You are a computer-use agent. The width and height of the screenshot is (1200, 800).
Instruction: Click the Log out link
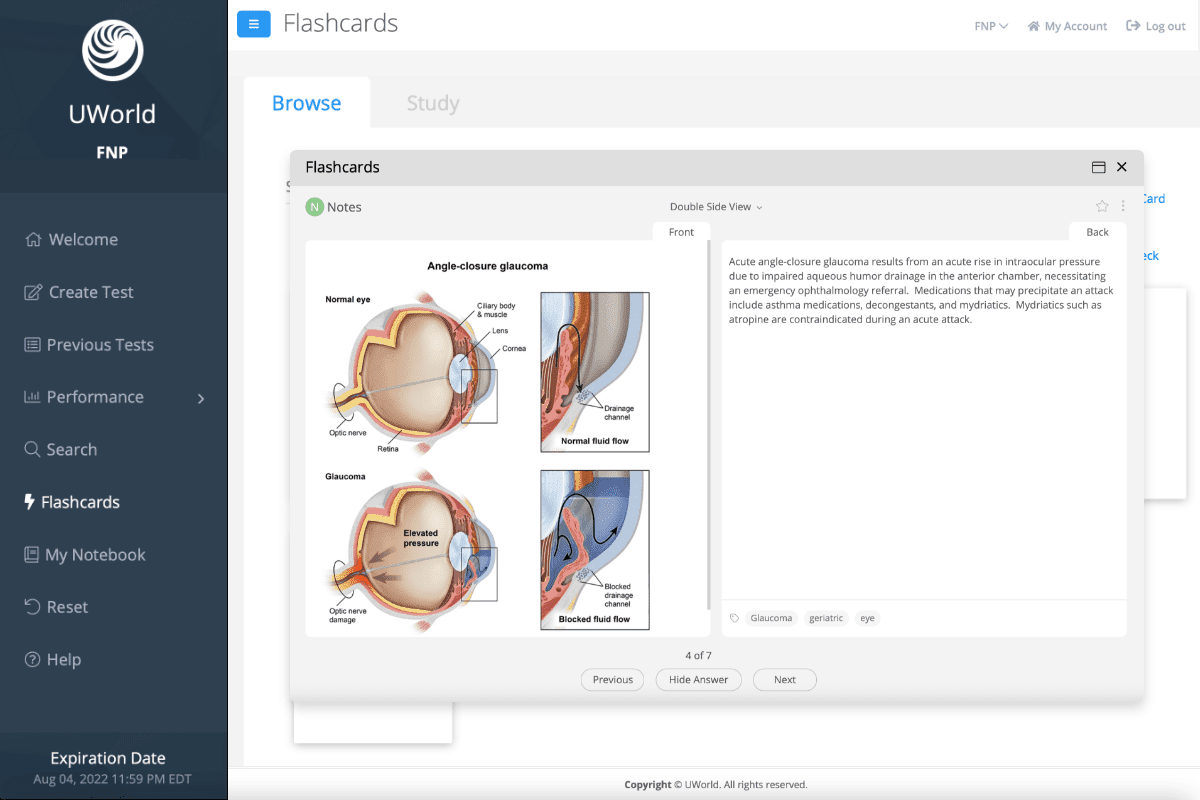click(x=1156, y=26)
